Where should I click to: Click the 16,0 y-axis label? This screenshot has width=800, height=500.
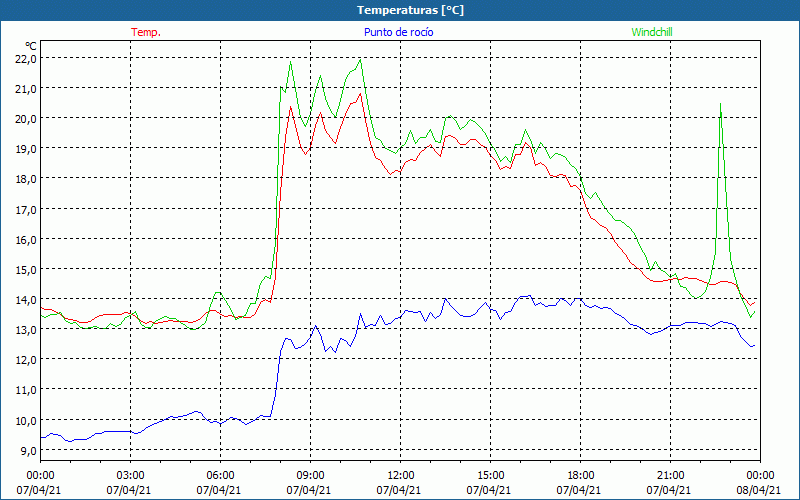(26, 239)
